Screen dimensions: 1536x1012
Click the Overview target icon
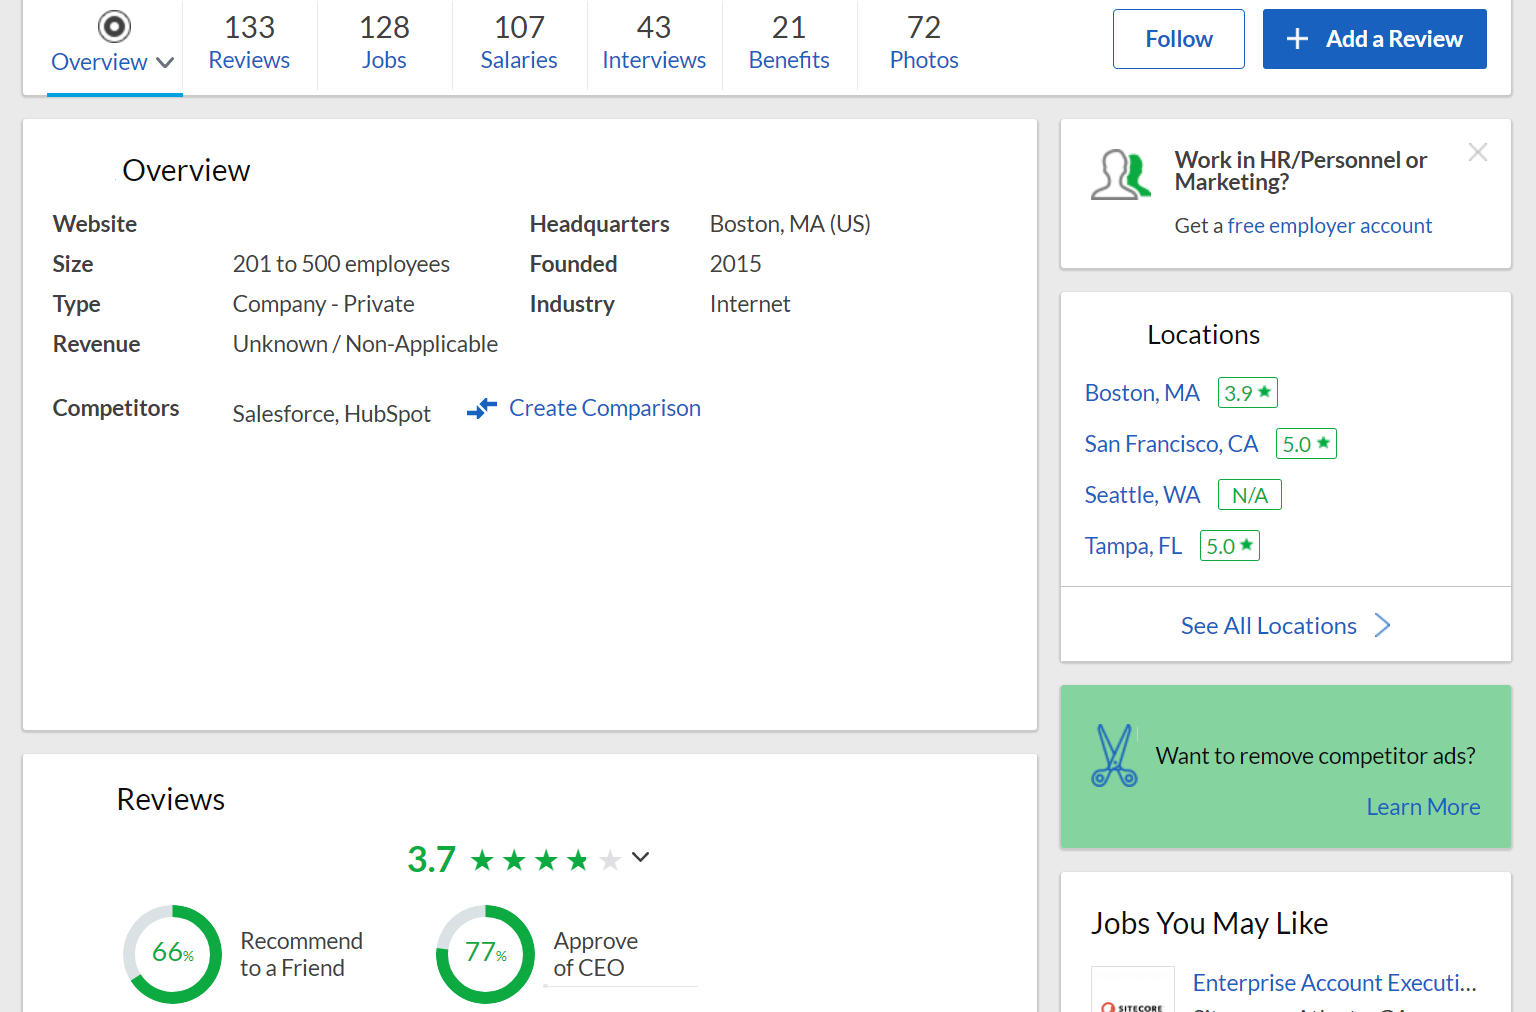(x=114, y=26)
